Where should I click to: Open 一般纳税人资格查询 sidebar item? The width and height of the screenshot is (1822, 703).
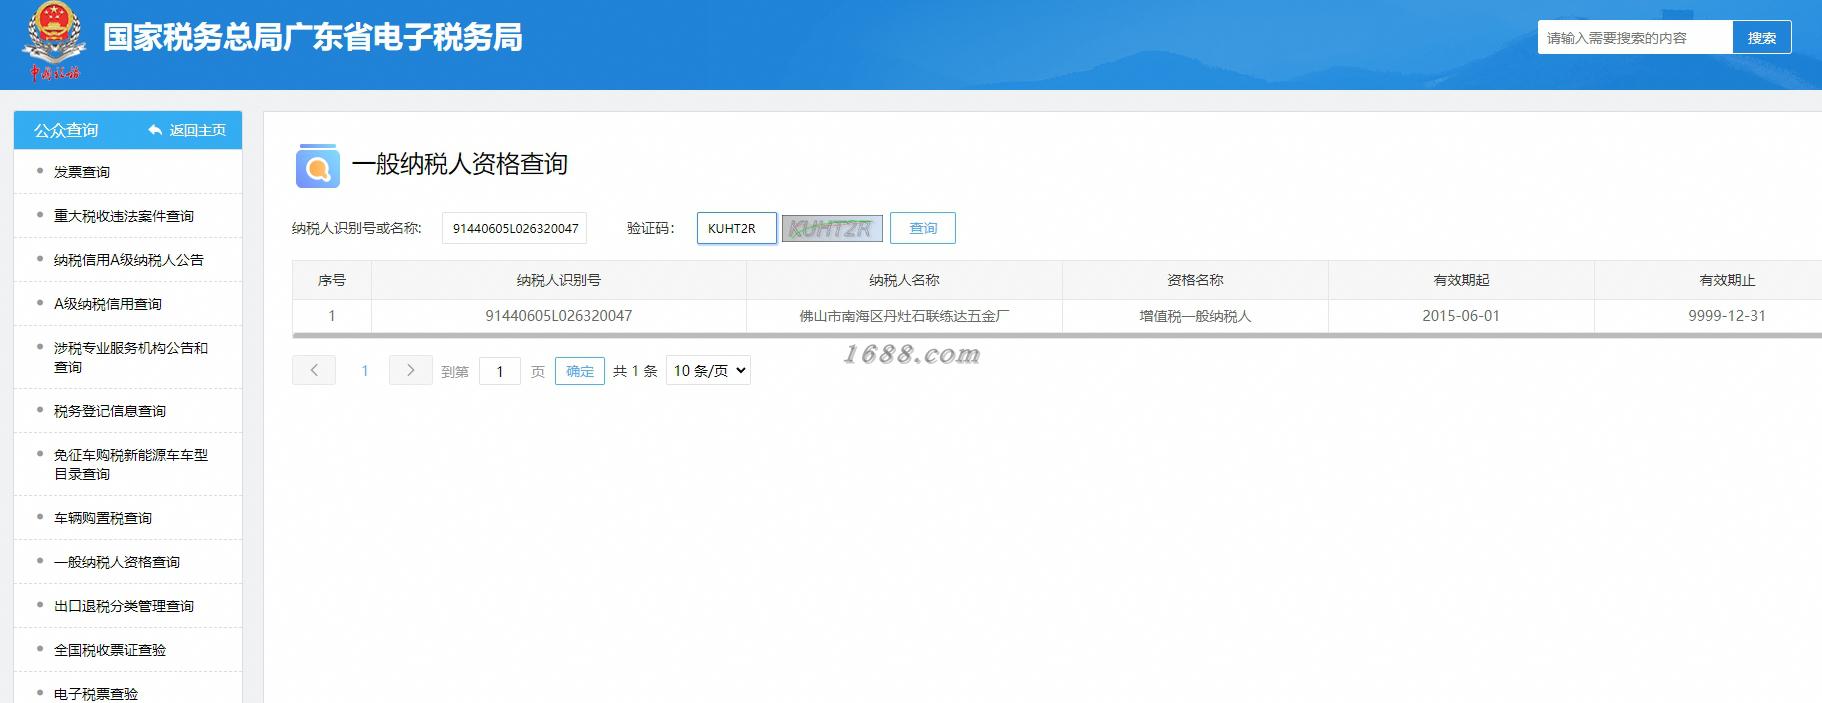[x=117, y=562]
